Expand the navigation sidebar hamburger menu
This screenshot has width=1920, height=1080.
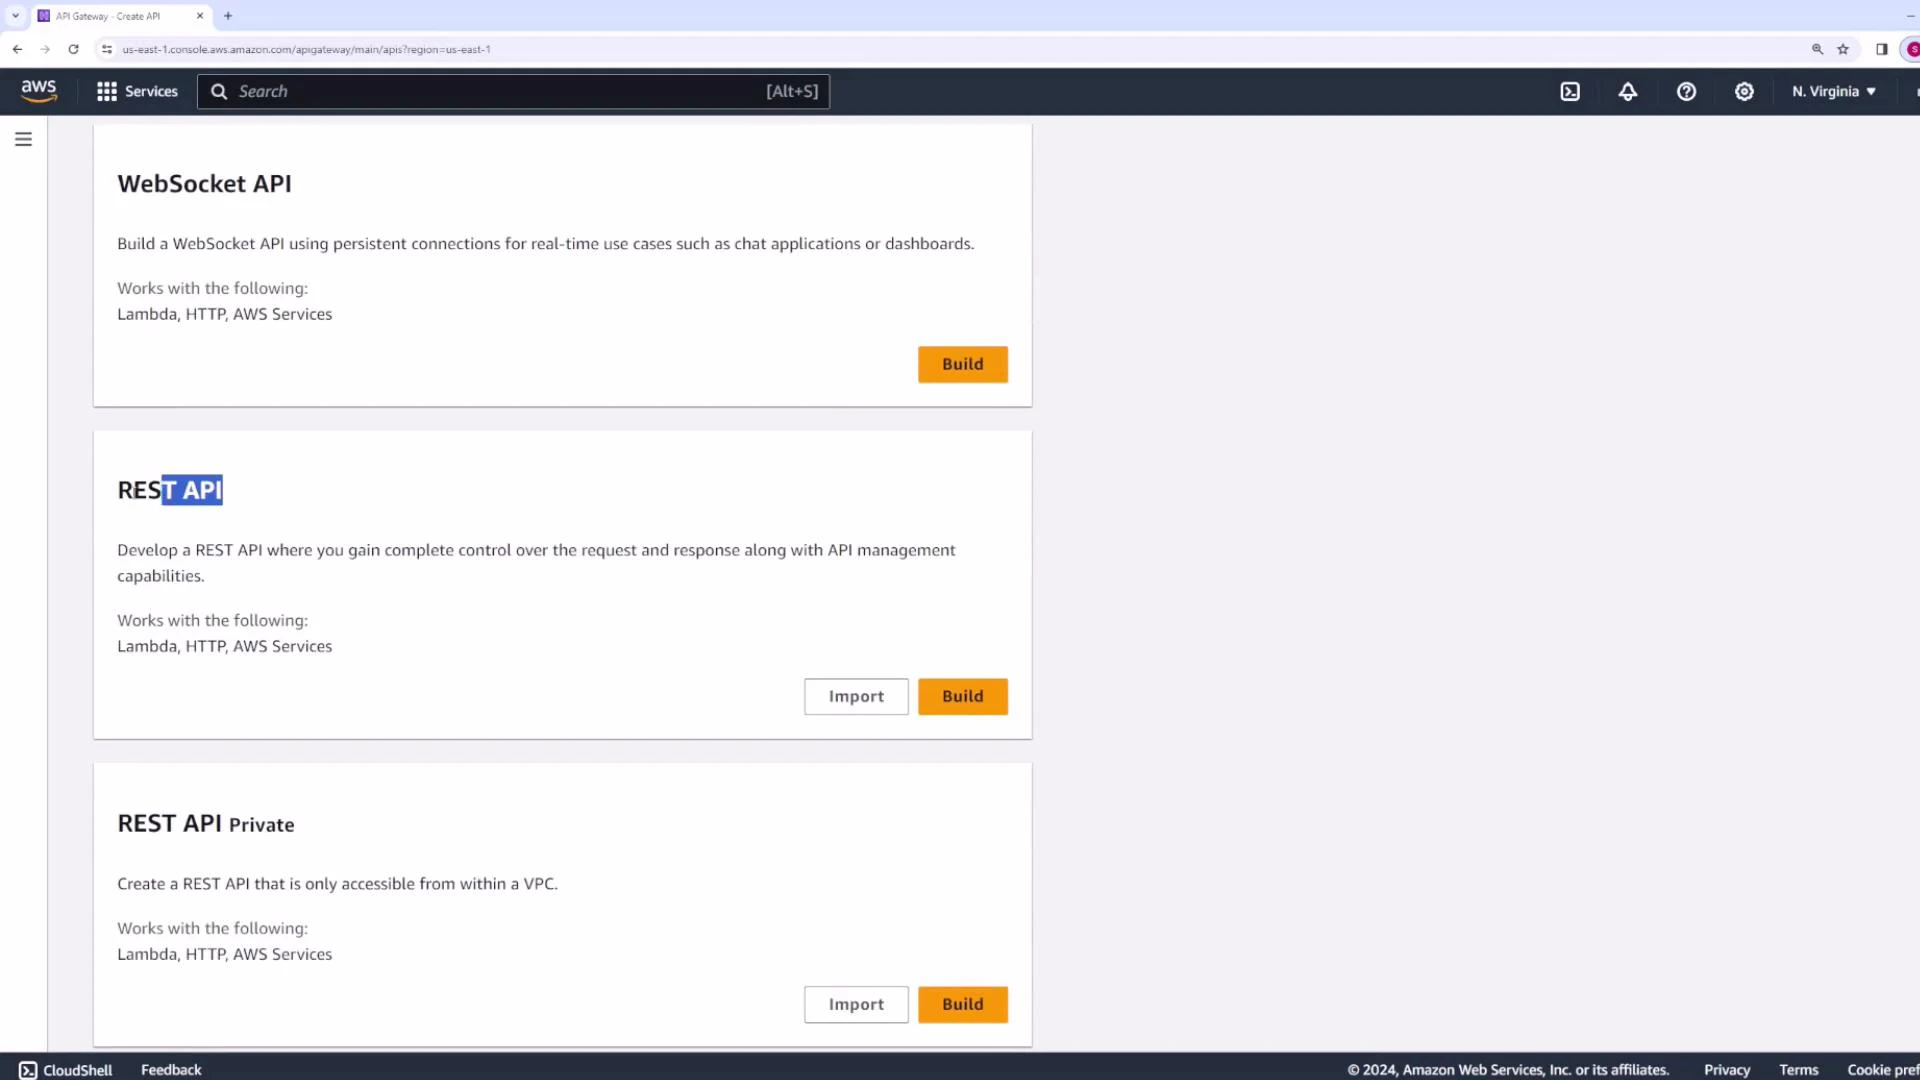click(23, 139)
